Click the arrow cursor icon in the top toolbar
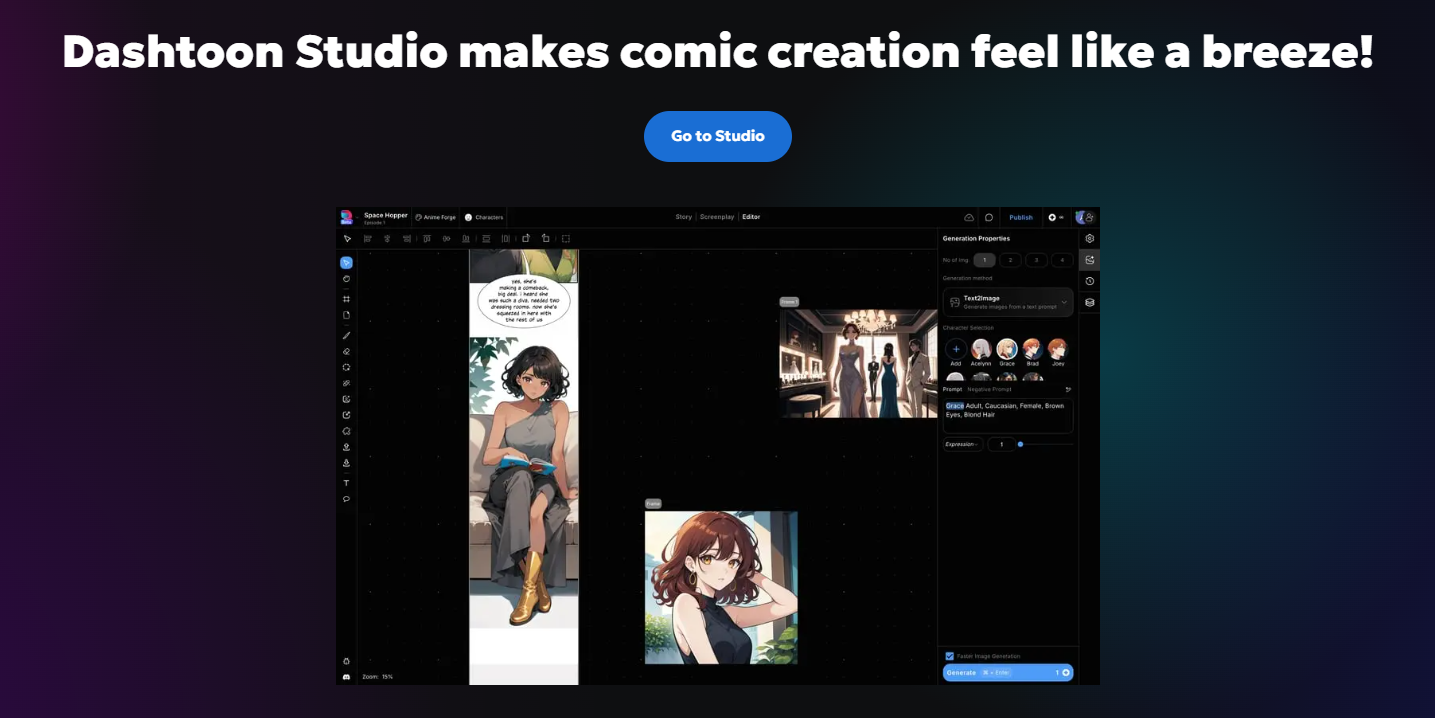 pos(347,239)
